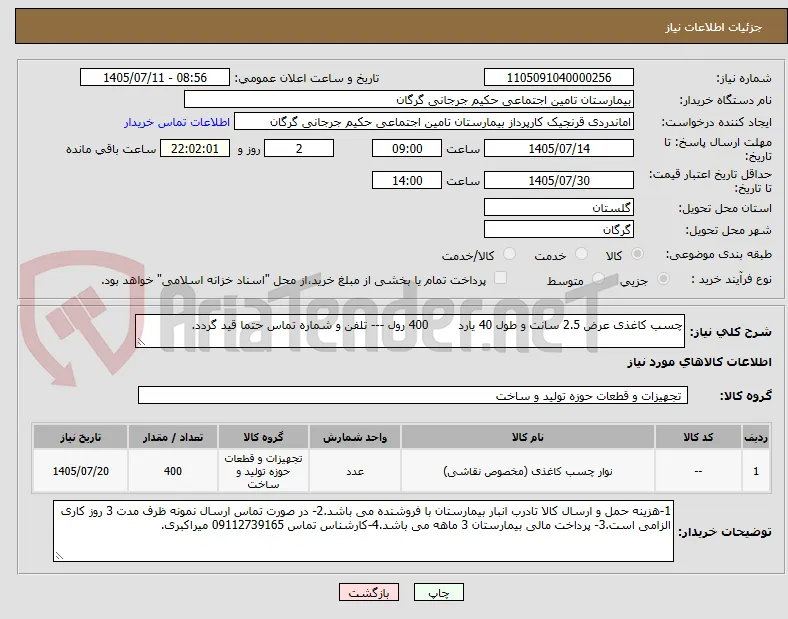Select the جزیی purchase type radio
The width and height of the screenshot is (788, 619).
coord(663,278)
